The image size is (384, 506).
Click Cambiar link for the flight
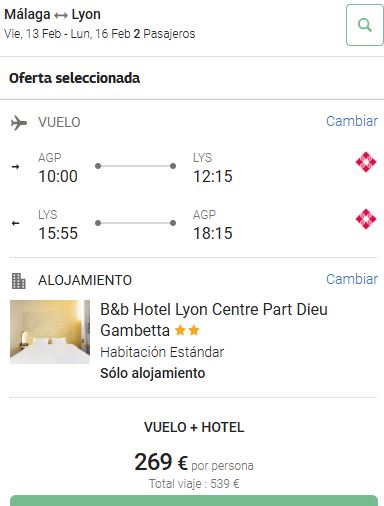pyautogui.click(x=352, y=121)
